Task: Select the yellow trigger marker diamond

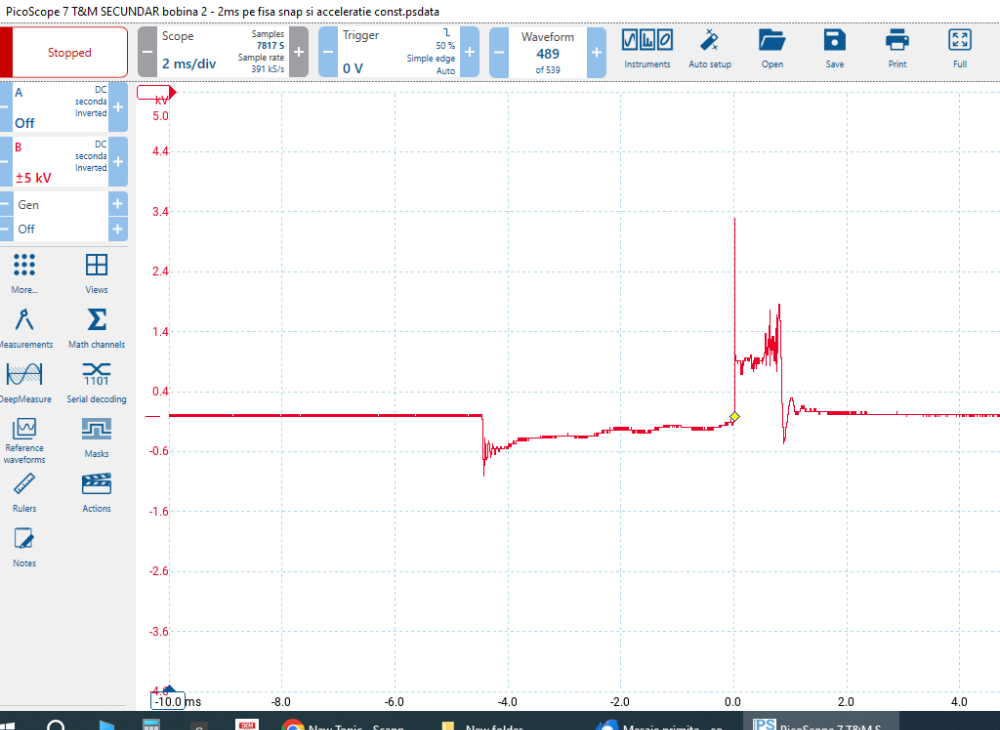Action: coord(733,417)
